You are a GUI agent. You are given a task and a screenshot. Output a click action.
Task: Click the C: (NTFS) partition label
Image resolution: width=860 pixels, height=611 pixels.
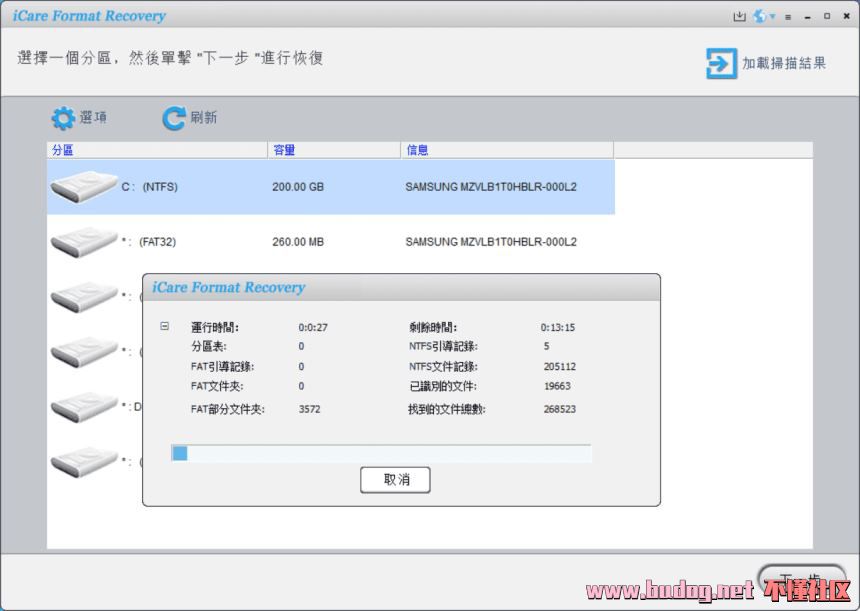150,187
